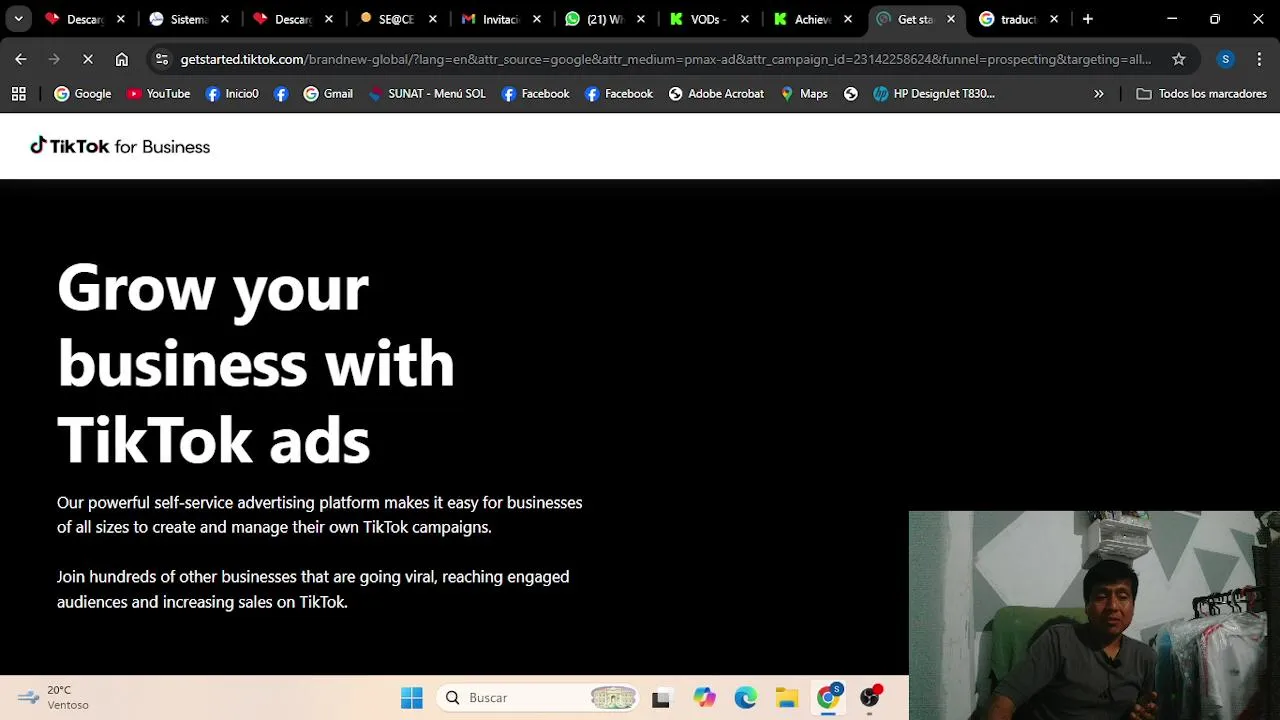Open the Gmail bookmark
Viewport: 1280px width, 720px height.
click(328, 93)
